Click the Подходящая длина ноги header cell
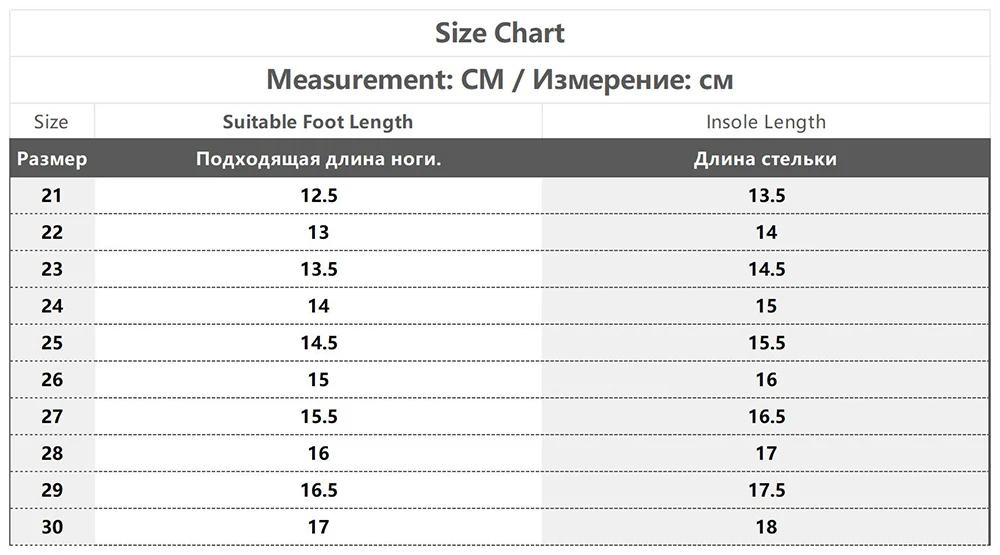The width and height of the screenshot is (1000, 555). (318, 159)
